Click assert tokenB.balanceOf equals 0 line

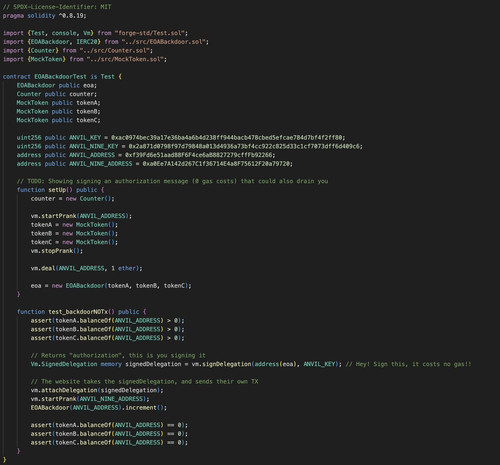click(109, 434)
